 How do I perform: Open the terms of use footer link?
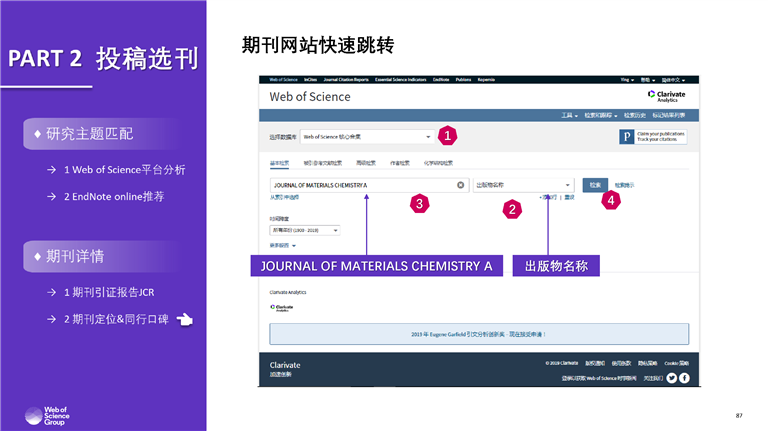pyautogui.click(x=621, y=363)
